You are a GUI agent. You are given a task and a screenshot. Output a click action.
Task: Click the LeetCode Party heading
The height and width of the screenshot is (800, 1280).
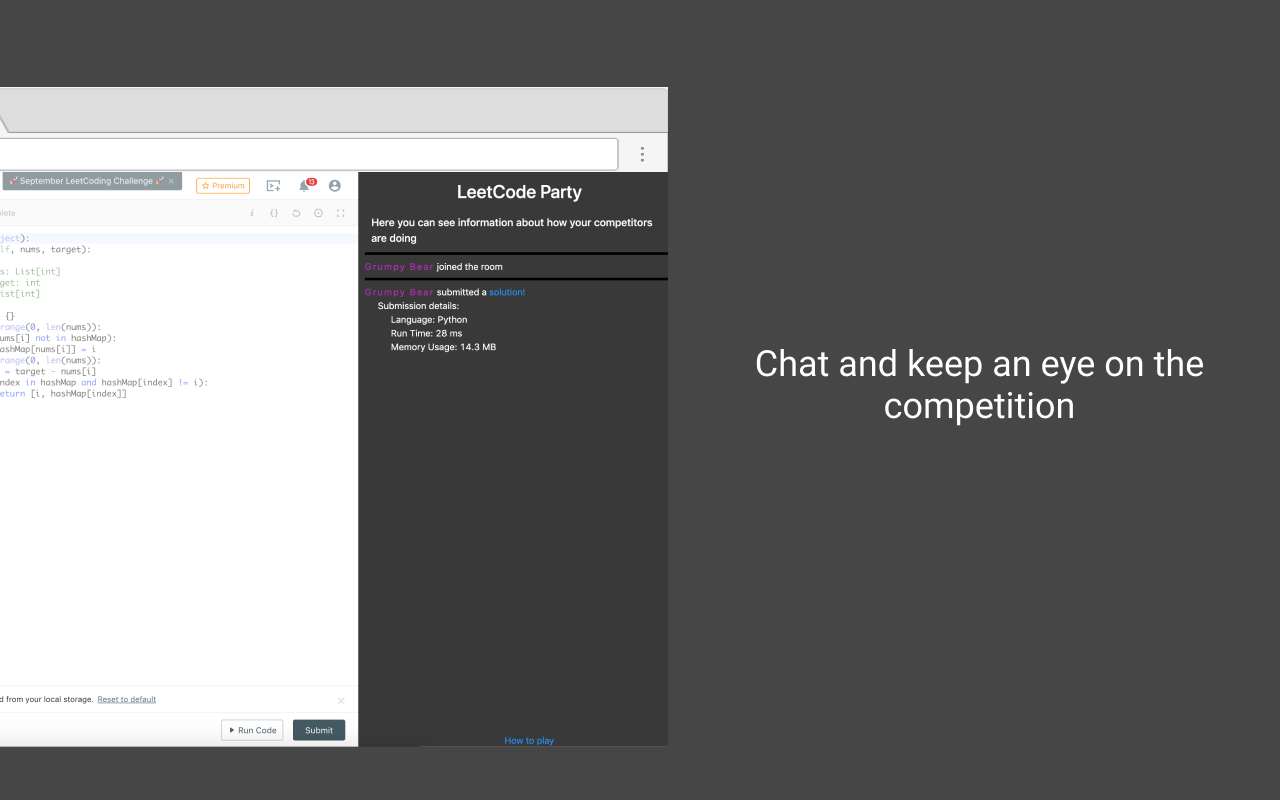tap(519, 192)
